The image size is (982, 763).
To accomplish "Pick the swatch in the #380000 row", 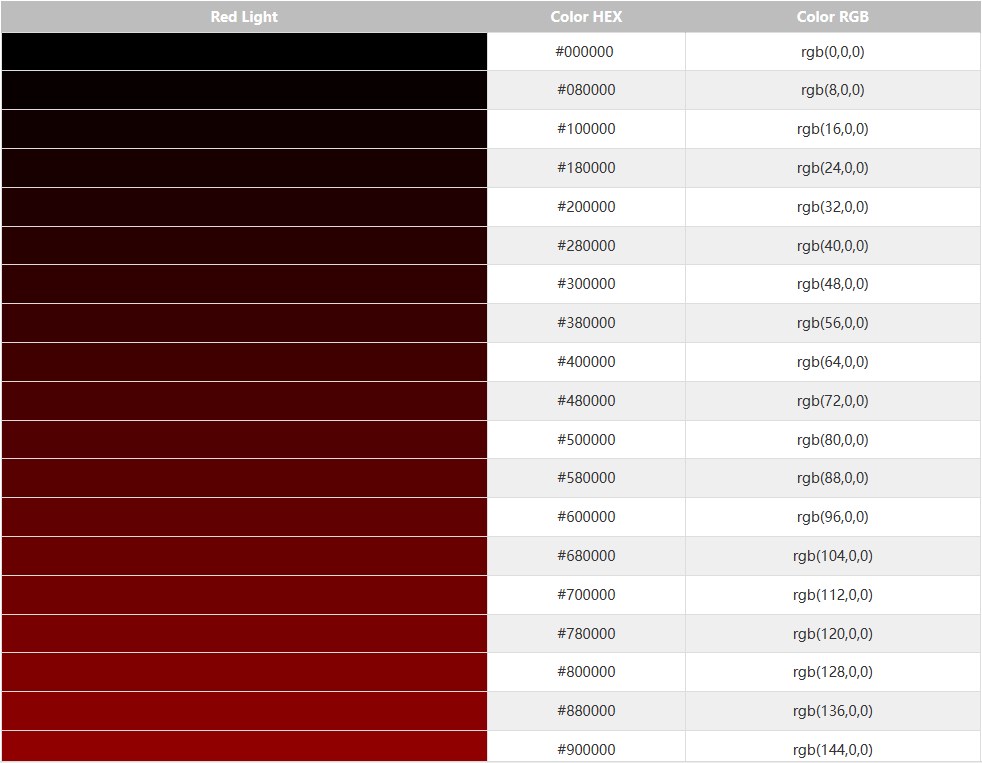I will click(x=244, y=323).
